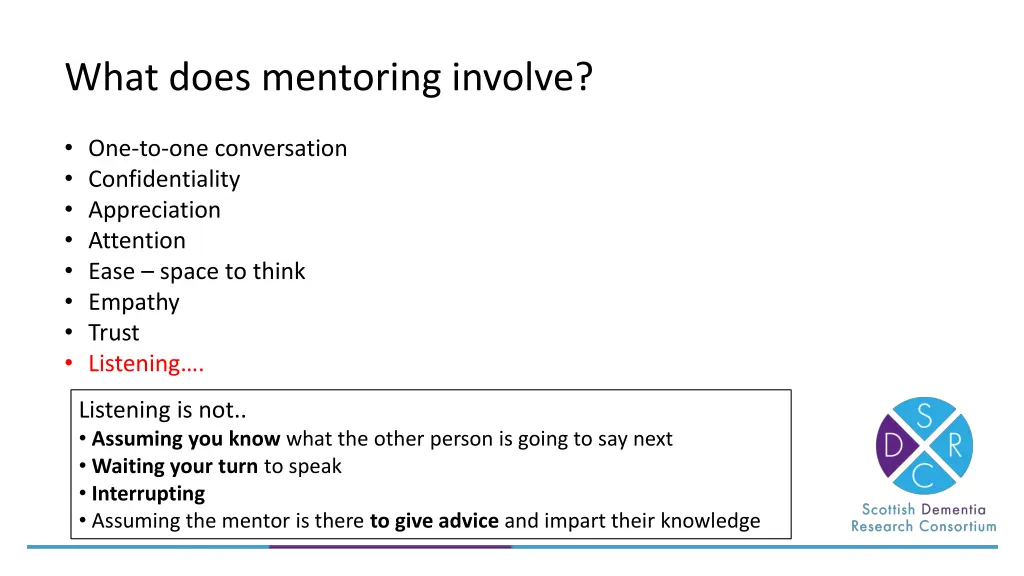Click the 'Listening is not..' heading
1024x576 pixels.
pyautogui.click(x=163, y=410)
